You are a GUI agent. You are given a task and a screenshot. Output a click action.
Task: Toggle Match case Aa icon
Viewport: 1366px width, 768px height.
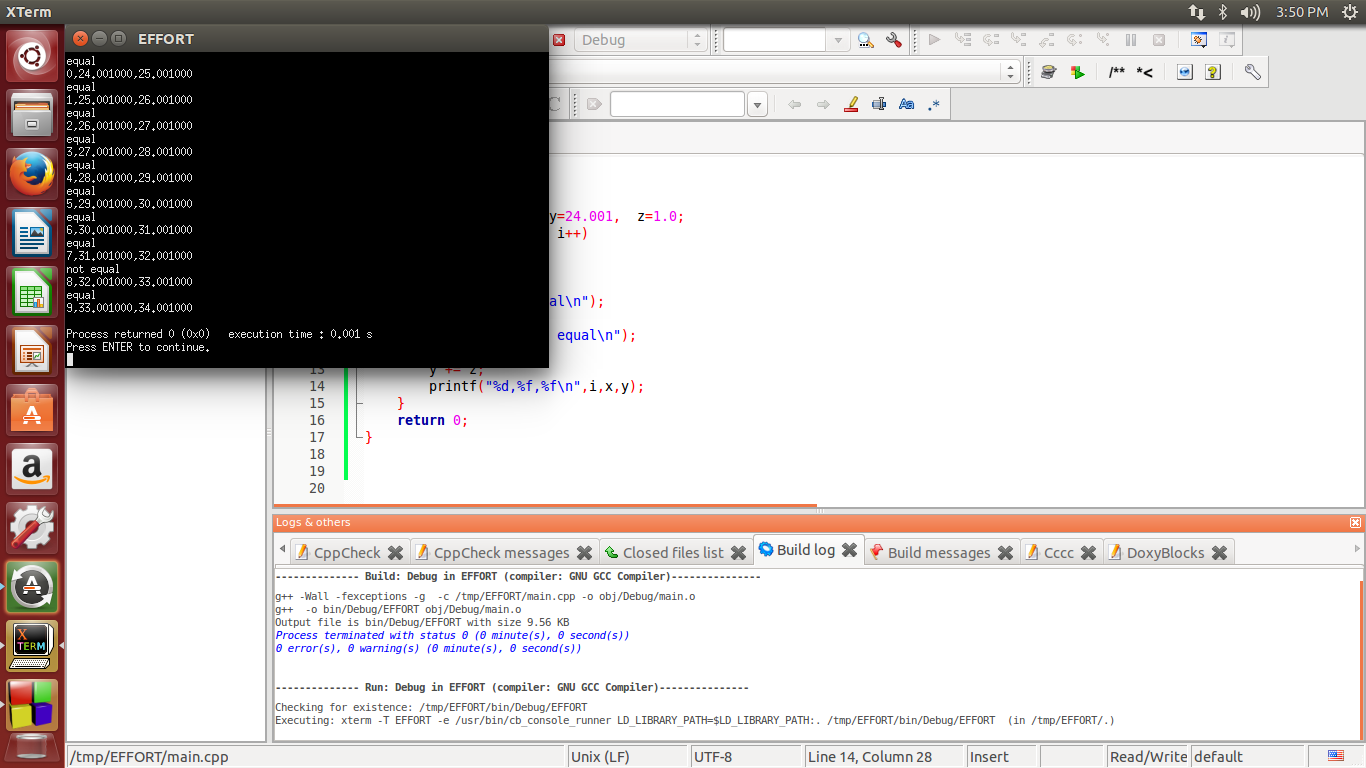[x=906, y=104]
